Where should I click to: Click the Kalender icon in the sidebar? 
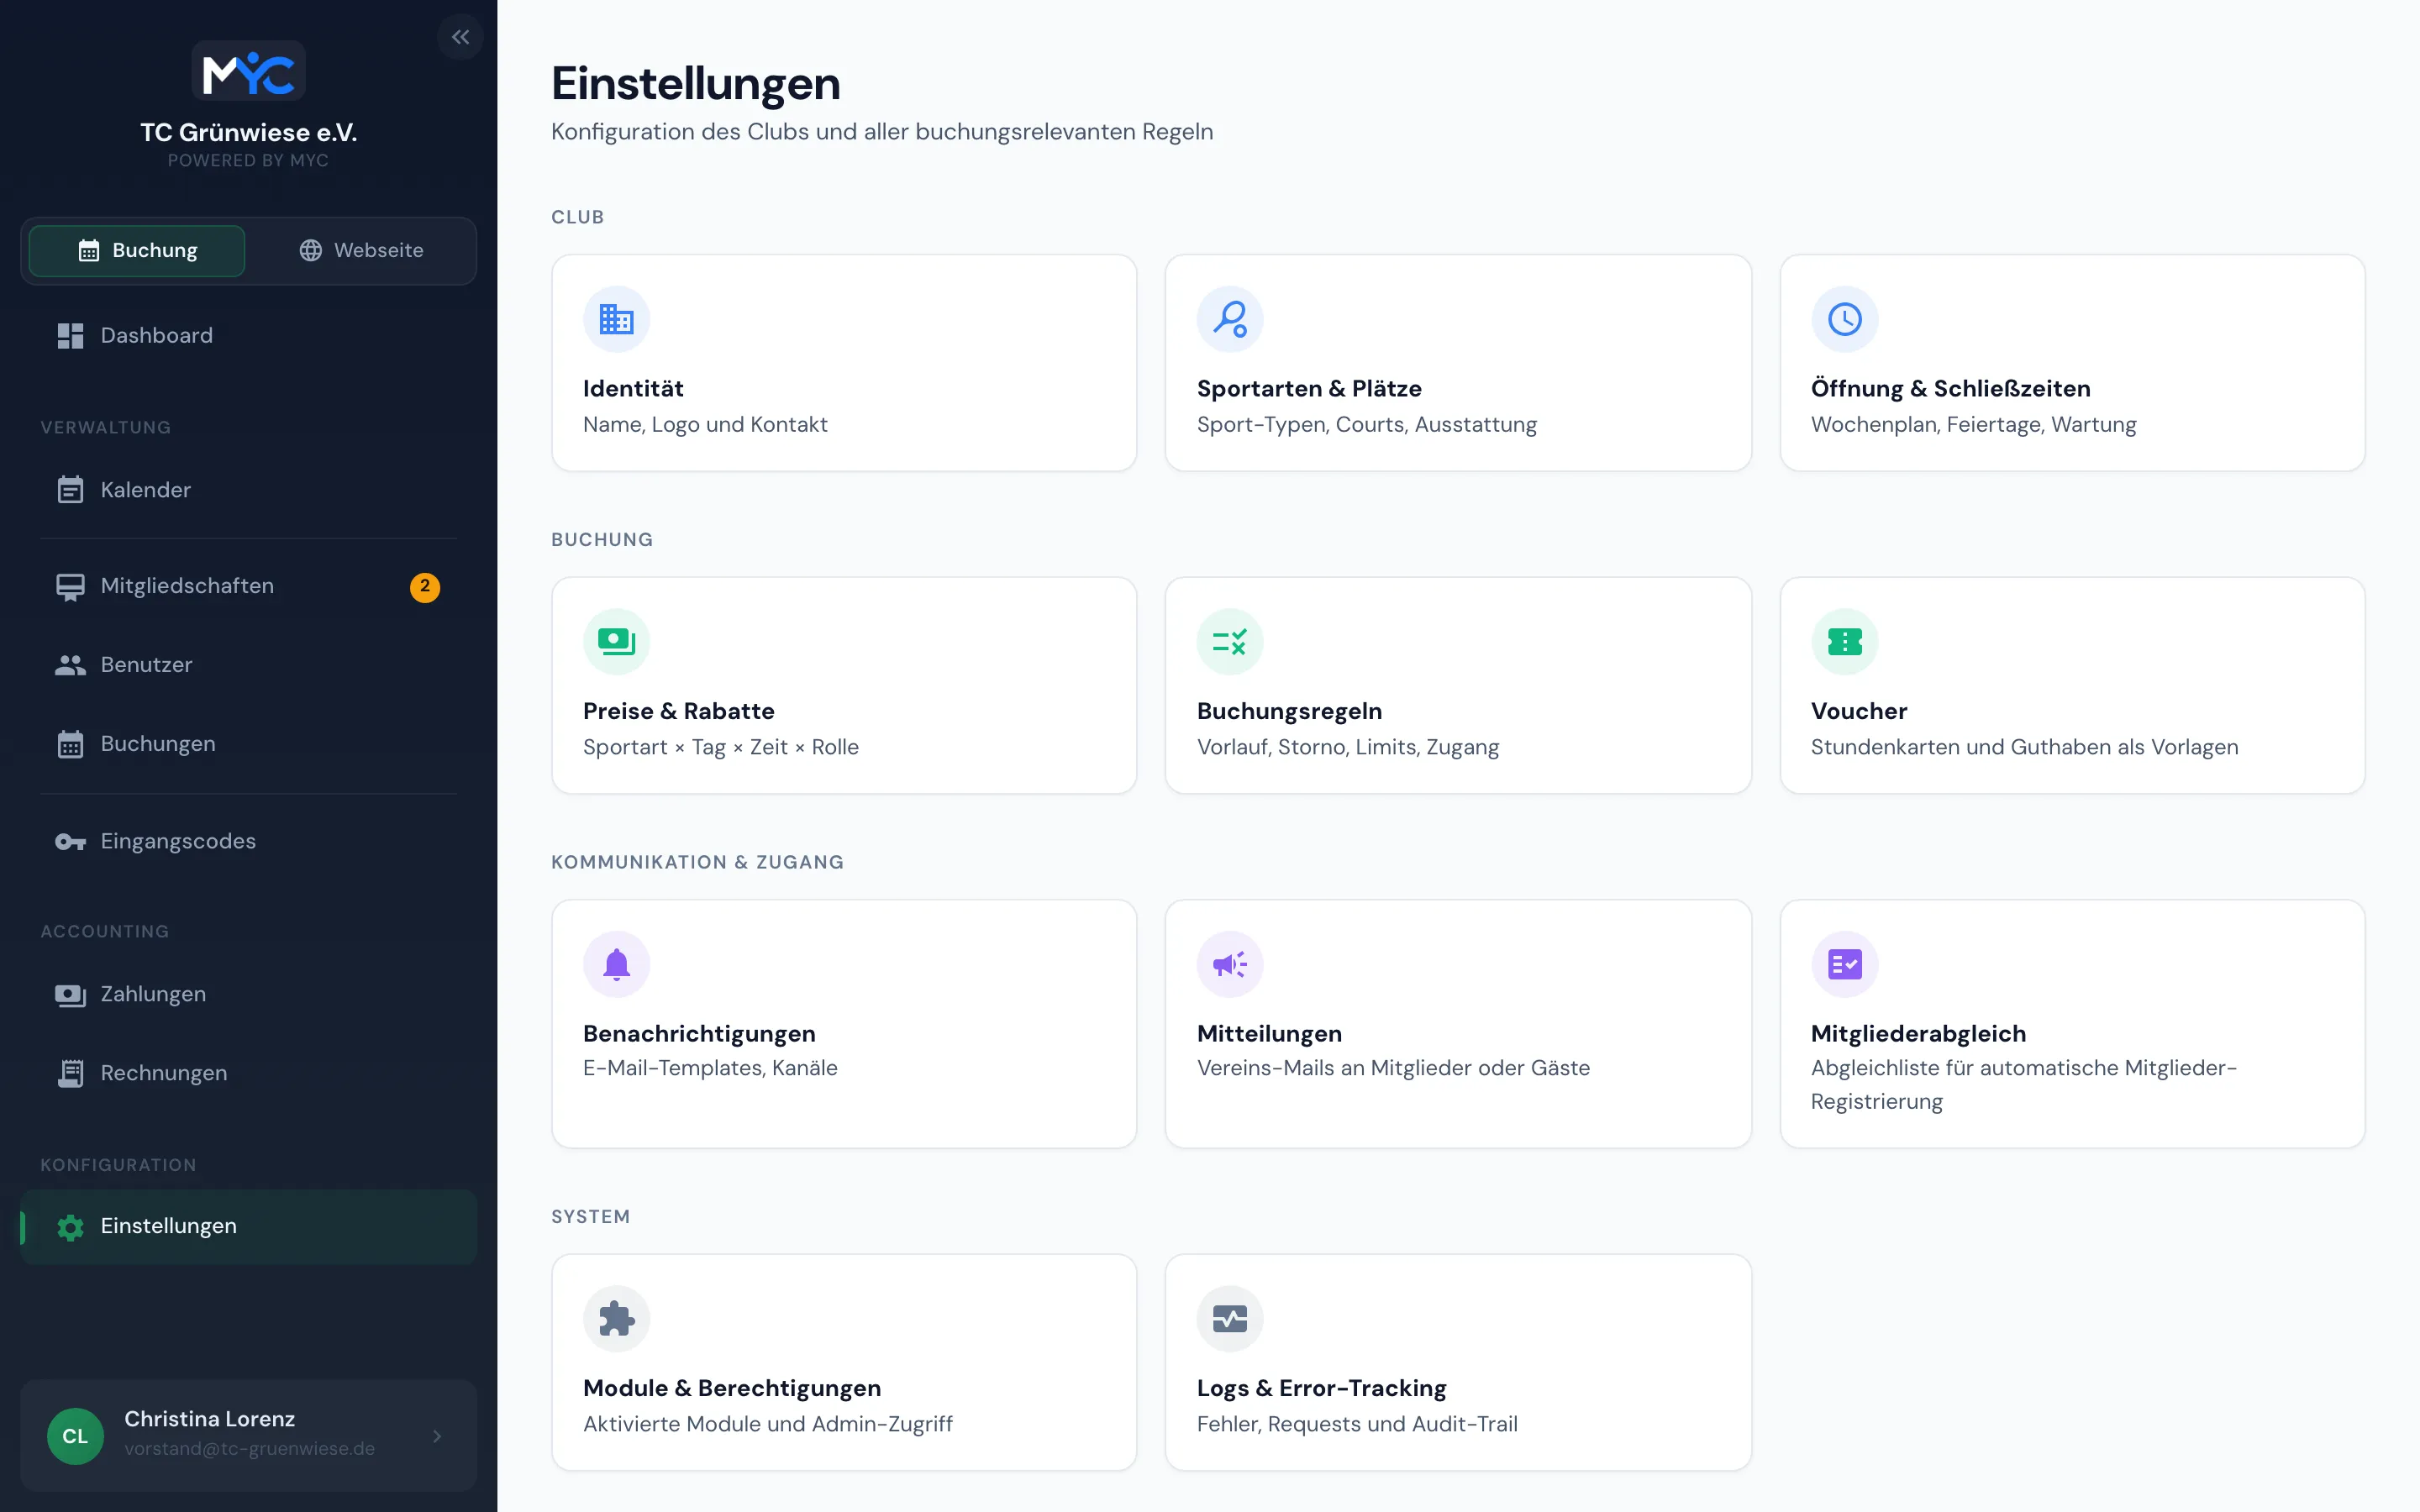click(70, 490)
